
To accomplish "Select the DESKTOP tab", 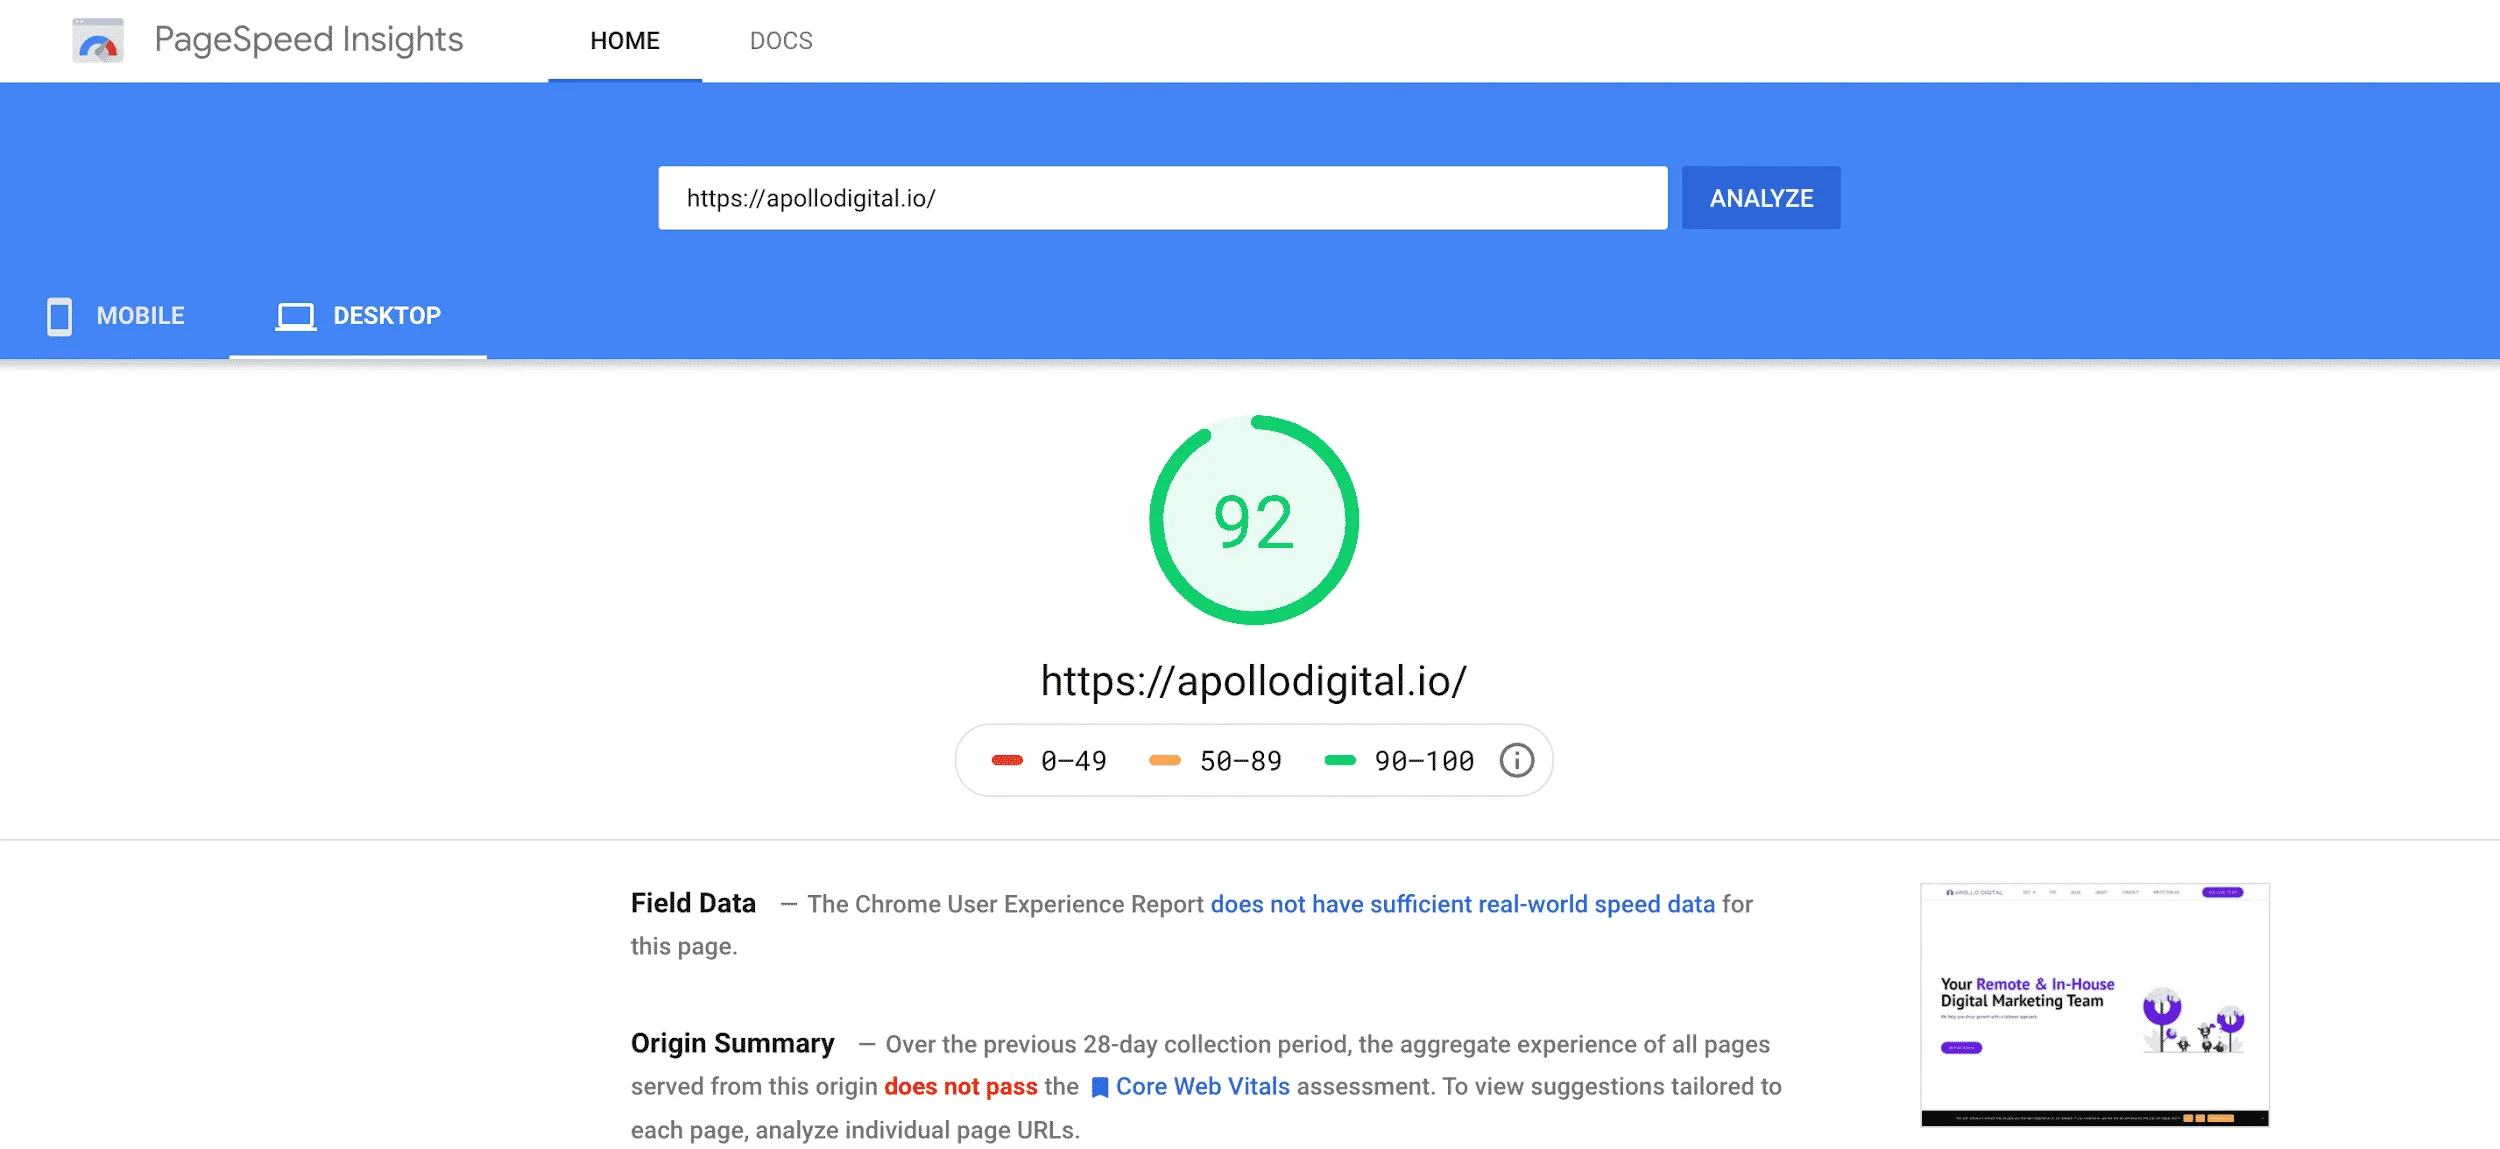I will coord(358,316).
